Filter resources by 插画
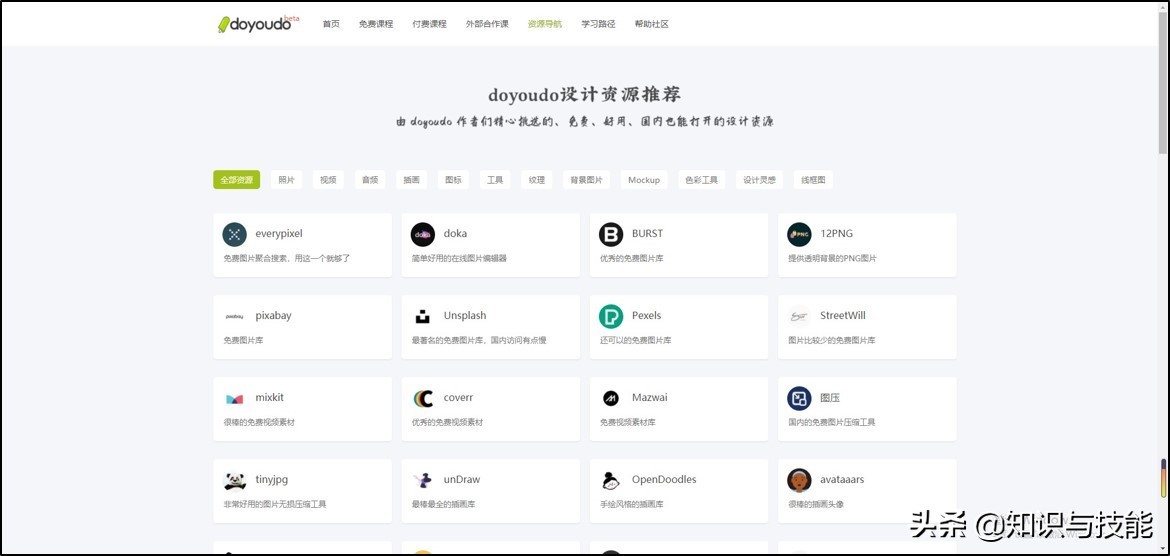 (412, 180)
